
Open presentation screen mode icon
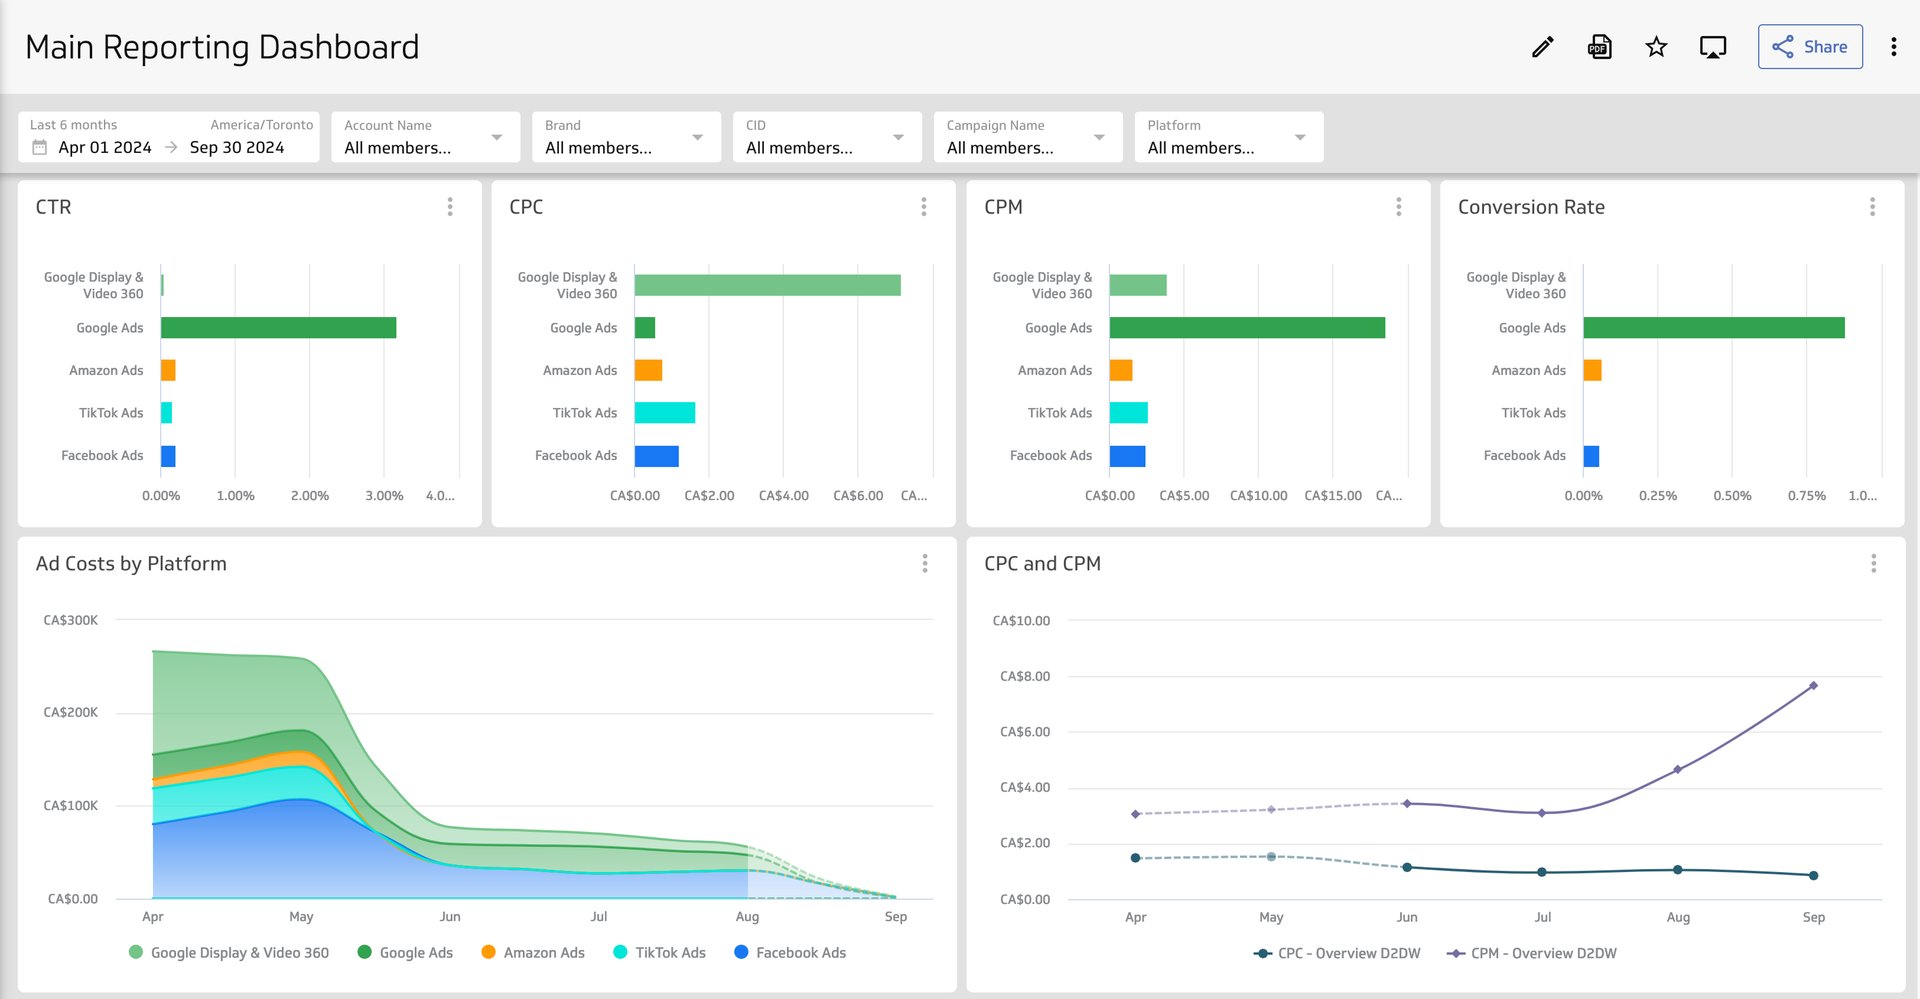[1713, 47]
